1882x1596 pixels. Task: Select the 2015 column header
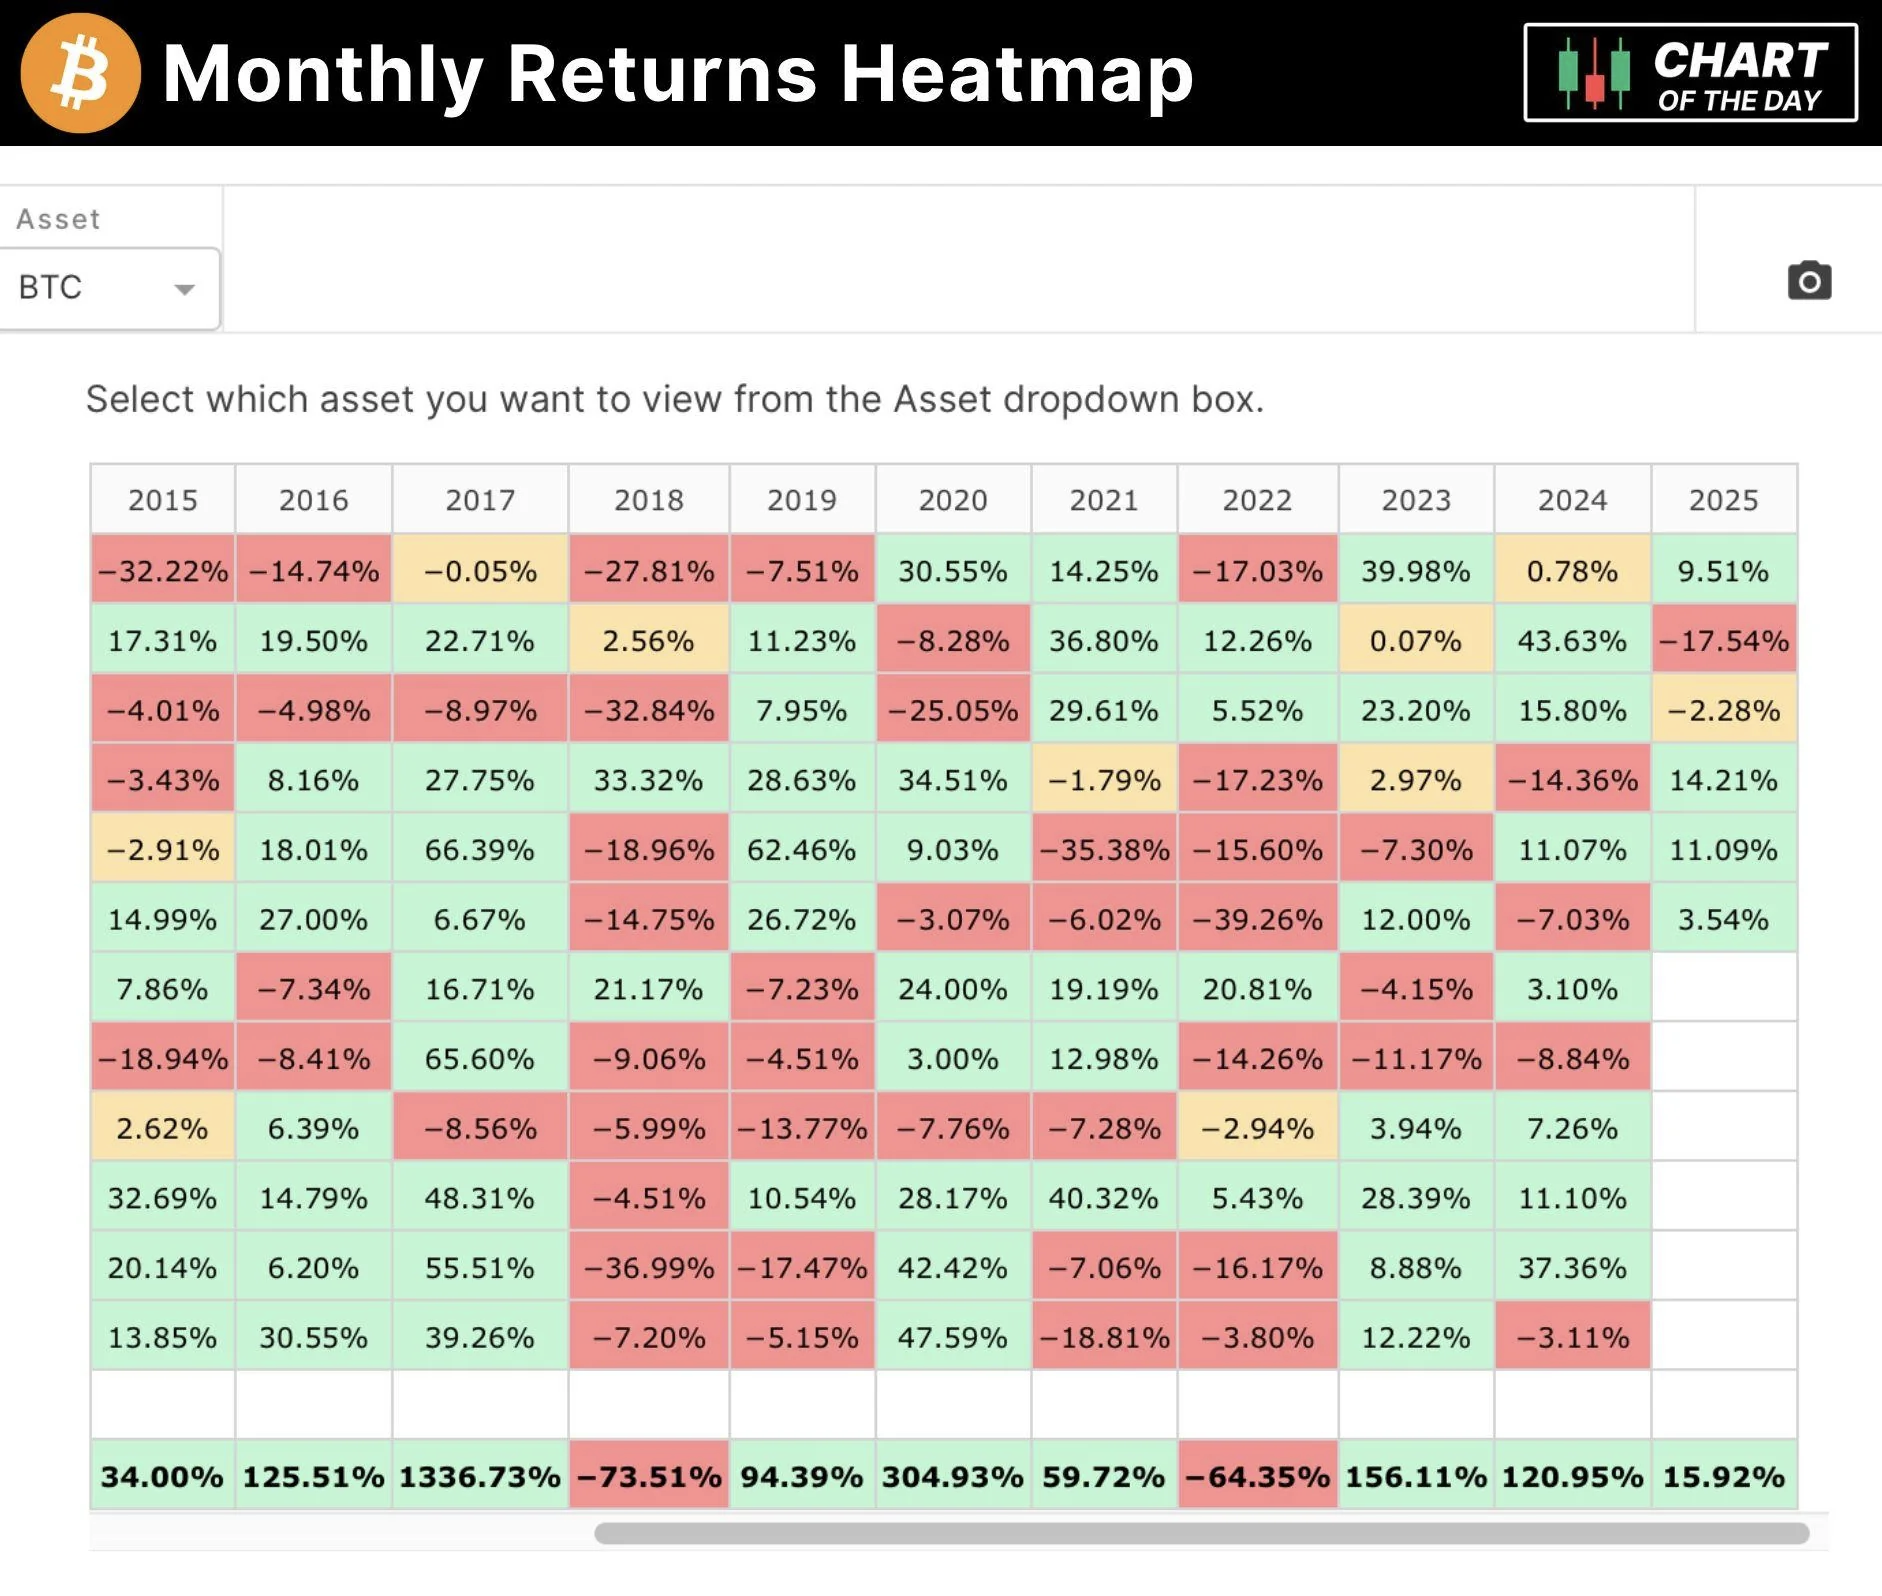tap(163, 500)
